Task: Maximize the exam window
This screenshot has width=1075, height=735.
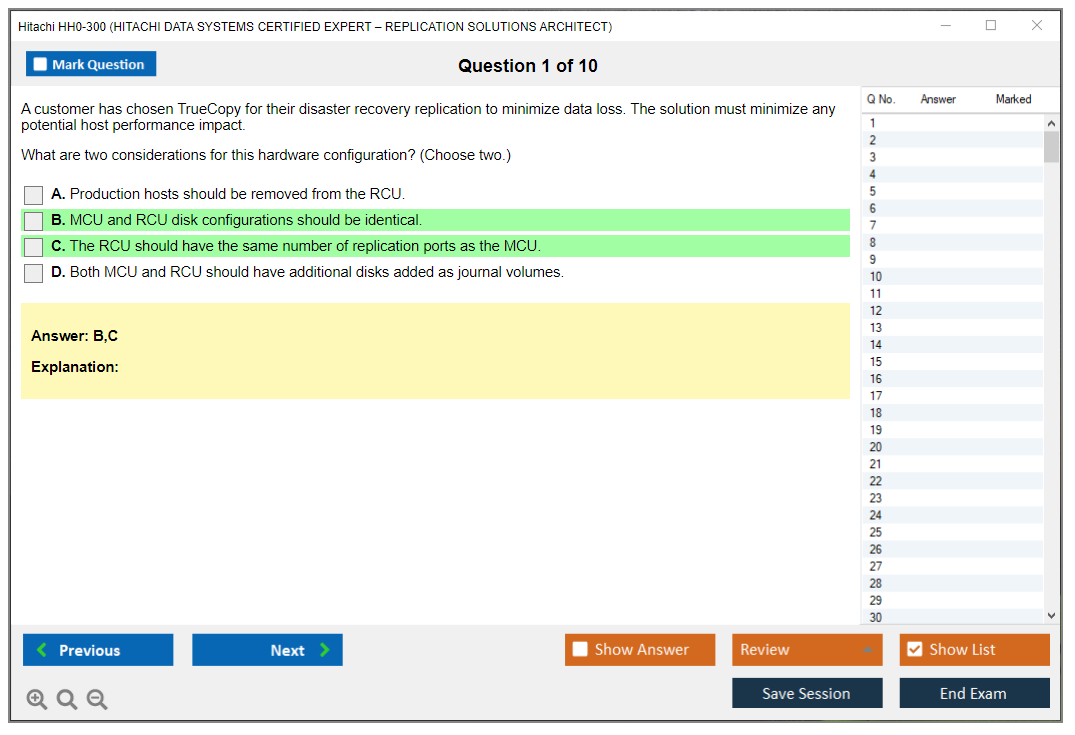Action: [x=991, y=26]
